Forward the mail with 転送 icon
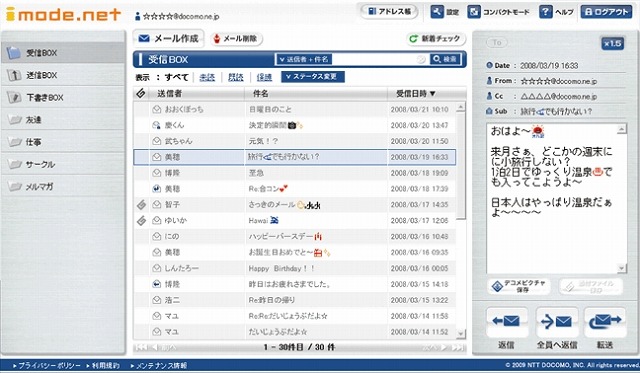The height and width of the screenshot is (373, 640). tap(605, 322)
